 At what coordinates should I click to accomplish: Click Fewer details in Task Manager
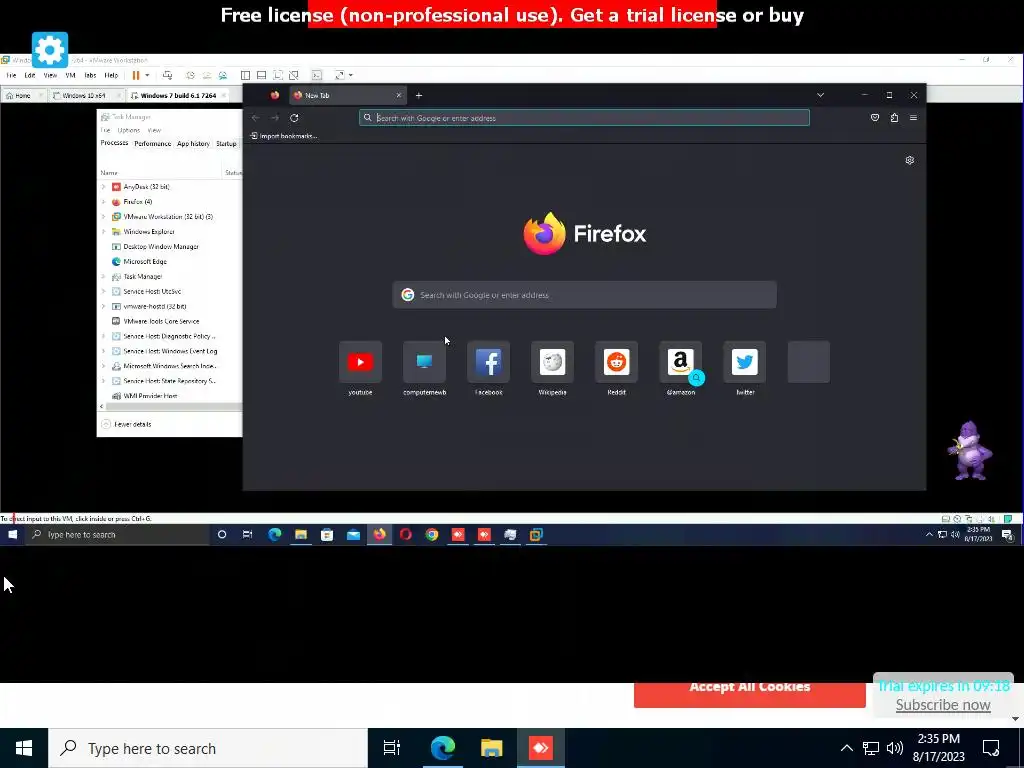click(x=127, y=424)
